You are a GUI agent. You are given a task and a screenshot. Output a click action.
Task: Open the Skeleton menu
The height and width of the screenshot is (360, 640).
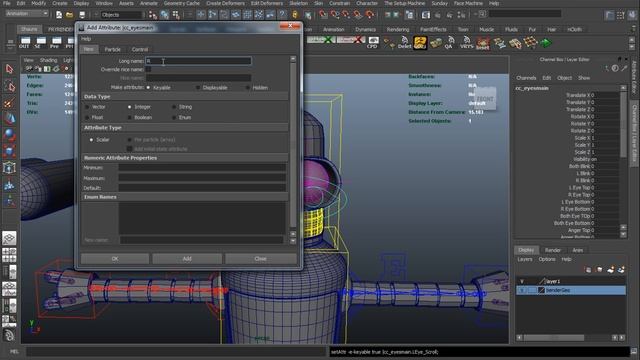pyautogui.click(x=299, y=3)
